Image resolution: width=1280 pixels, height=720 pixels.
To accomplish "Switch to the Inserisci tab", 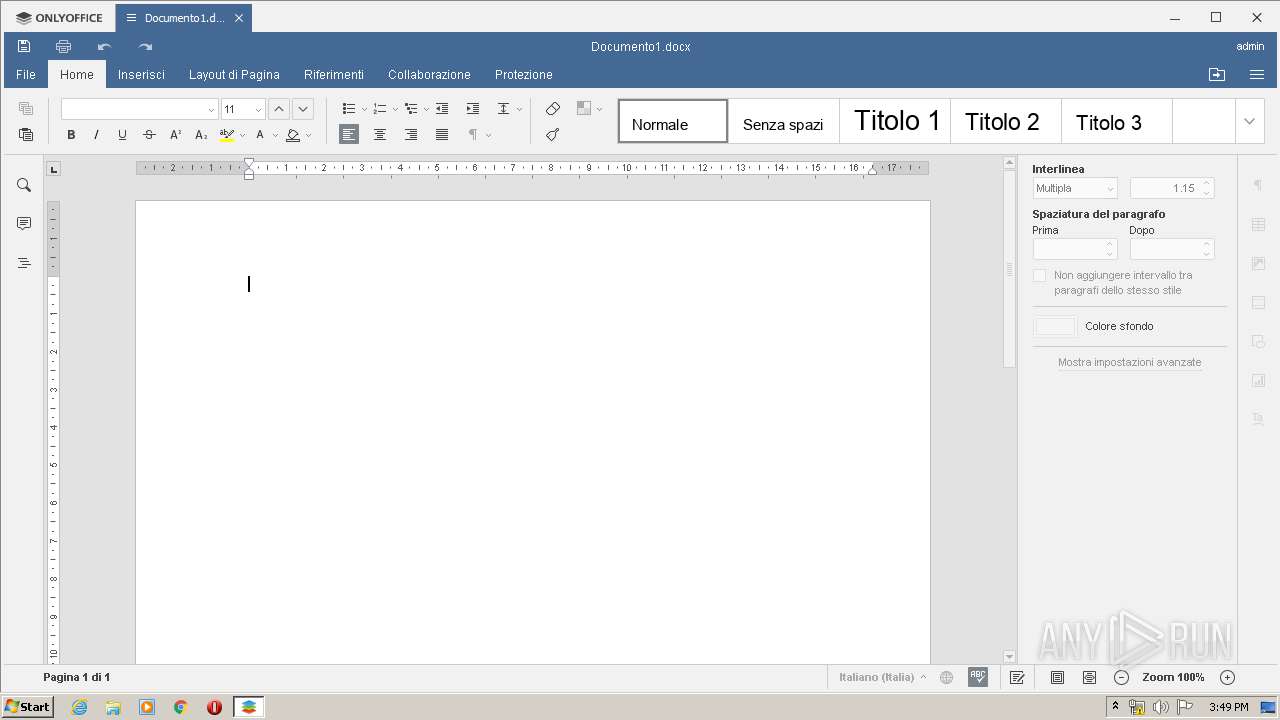I will 141,74.
